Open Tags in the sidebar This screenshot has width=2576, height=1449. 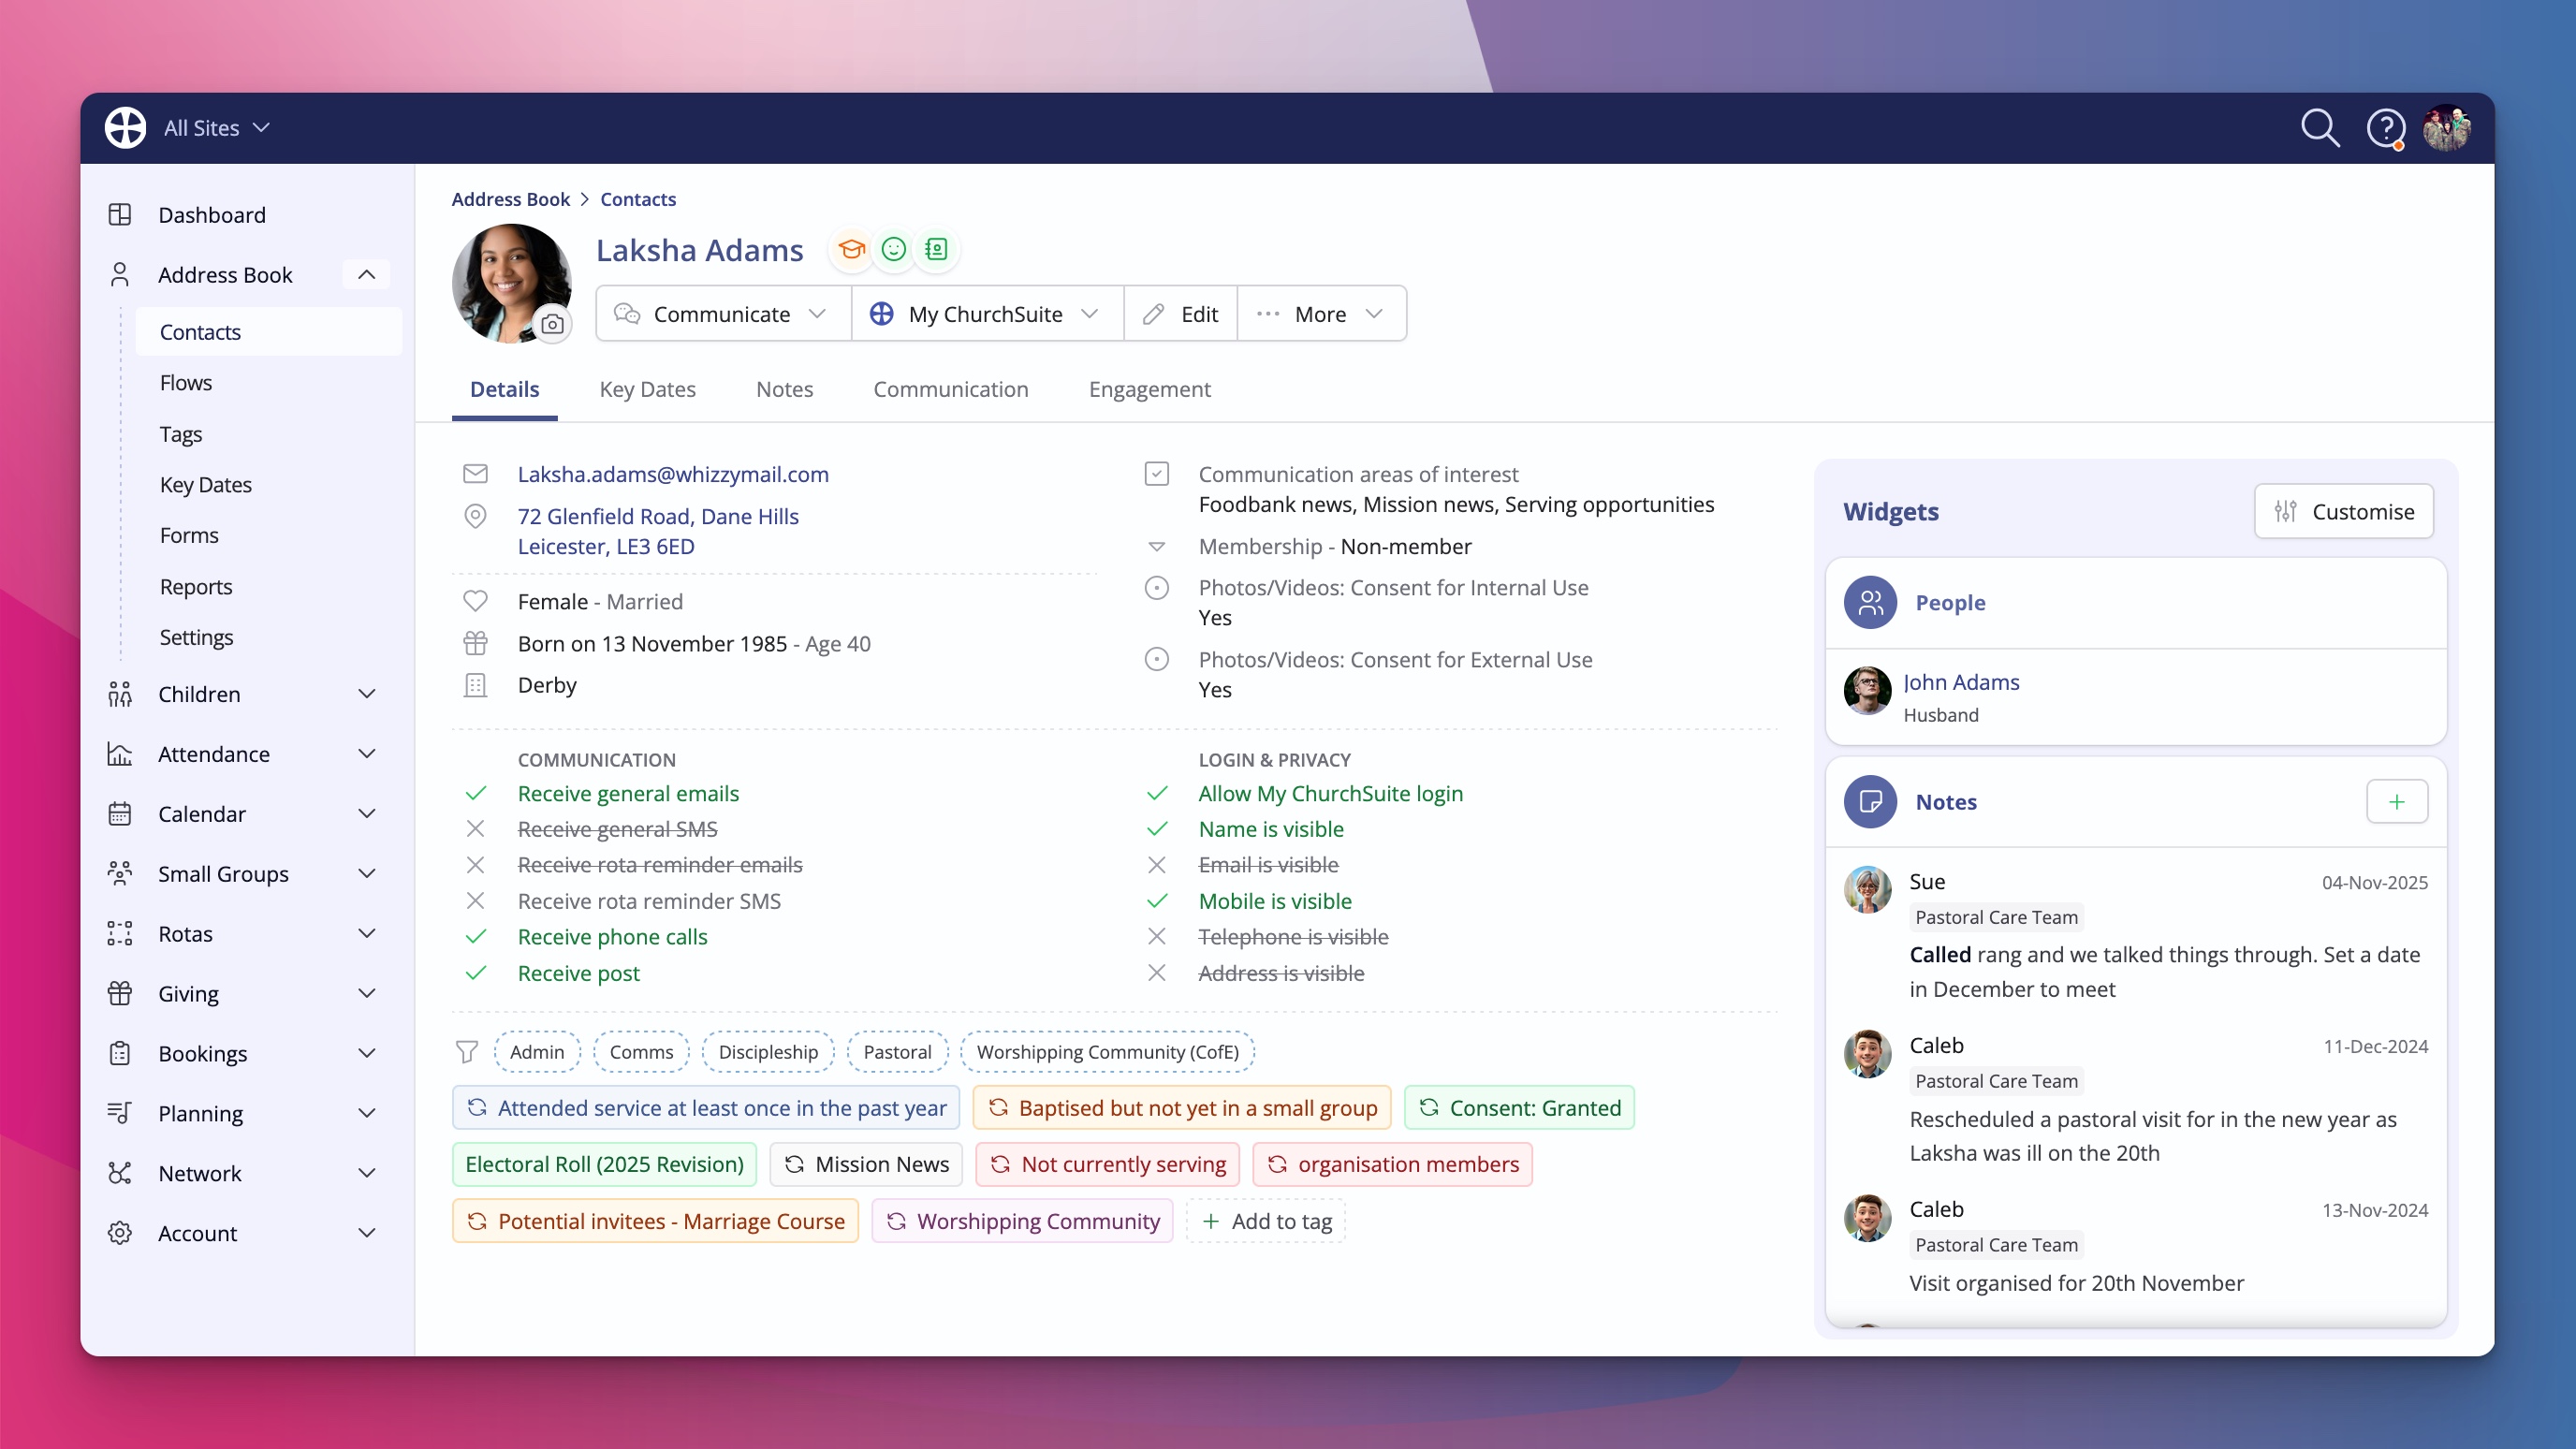click(181, 434)
